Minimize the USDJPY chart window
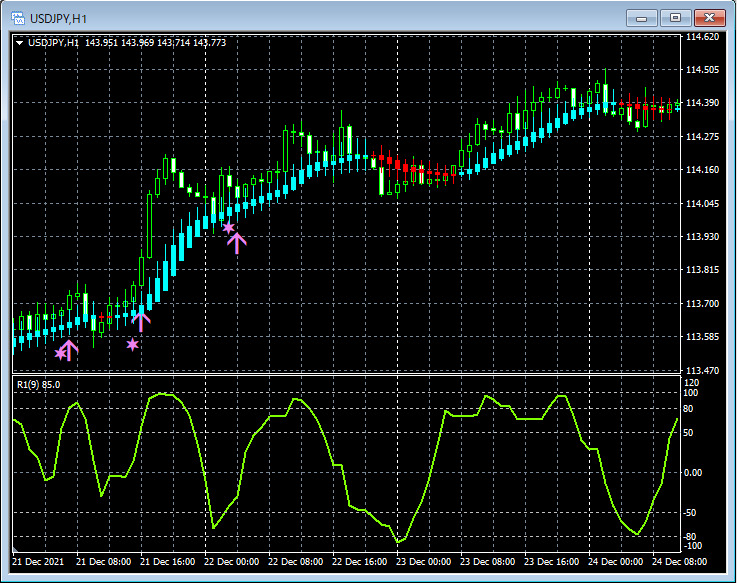Viewport: 738px width, 583px height. (x=642, y=18)
